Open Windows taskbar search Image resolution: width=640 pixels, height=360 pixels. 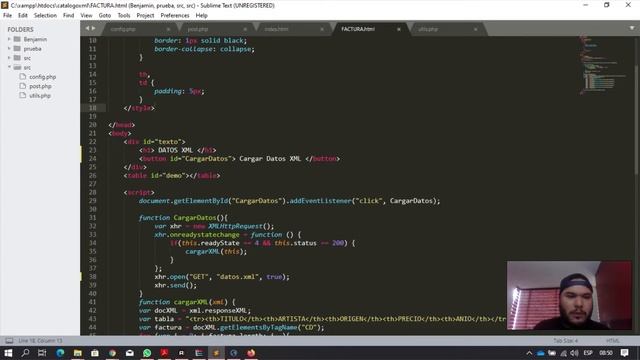pyautogui.click(x=25, y=353)
